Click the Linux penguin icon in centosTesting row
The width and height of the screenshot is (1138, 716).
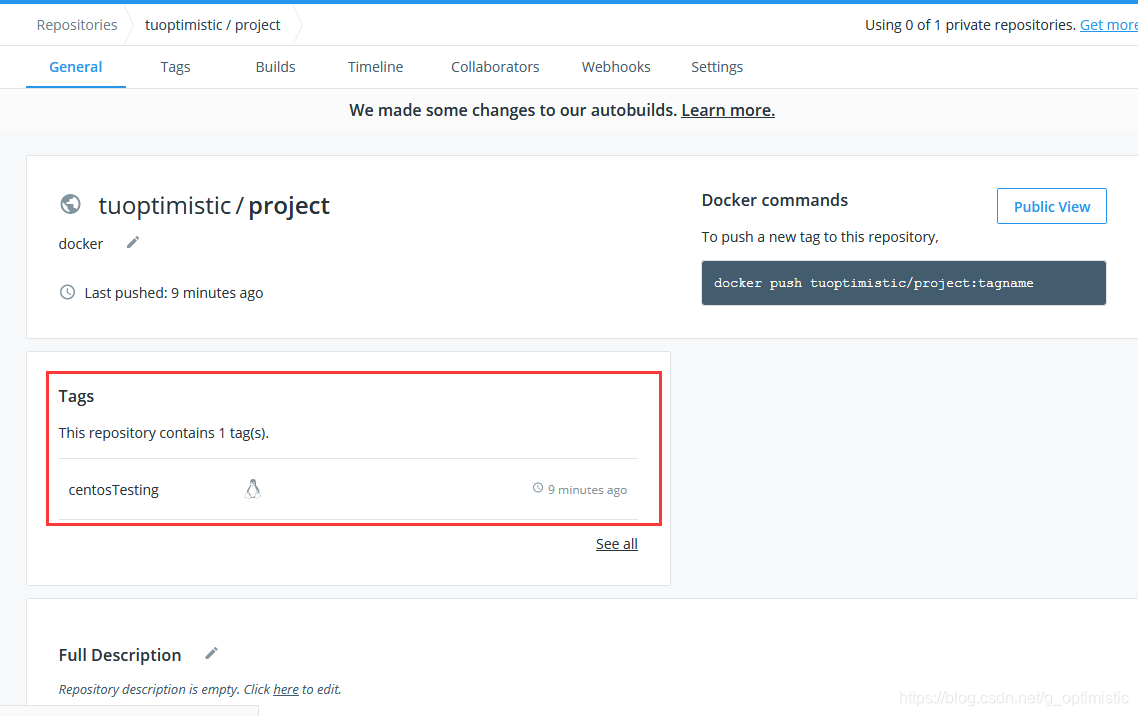click(253, 489)
